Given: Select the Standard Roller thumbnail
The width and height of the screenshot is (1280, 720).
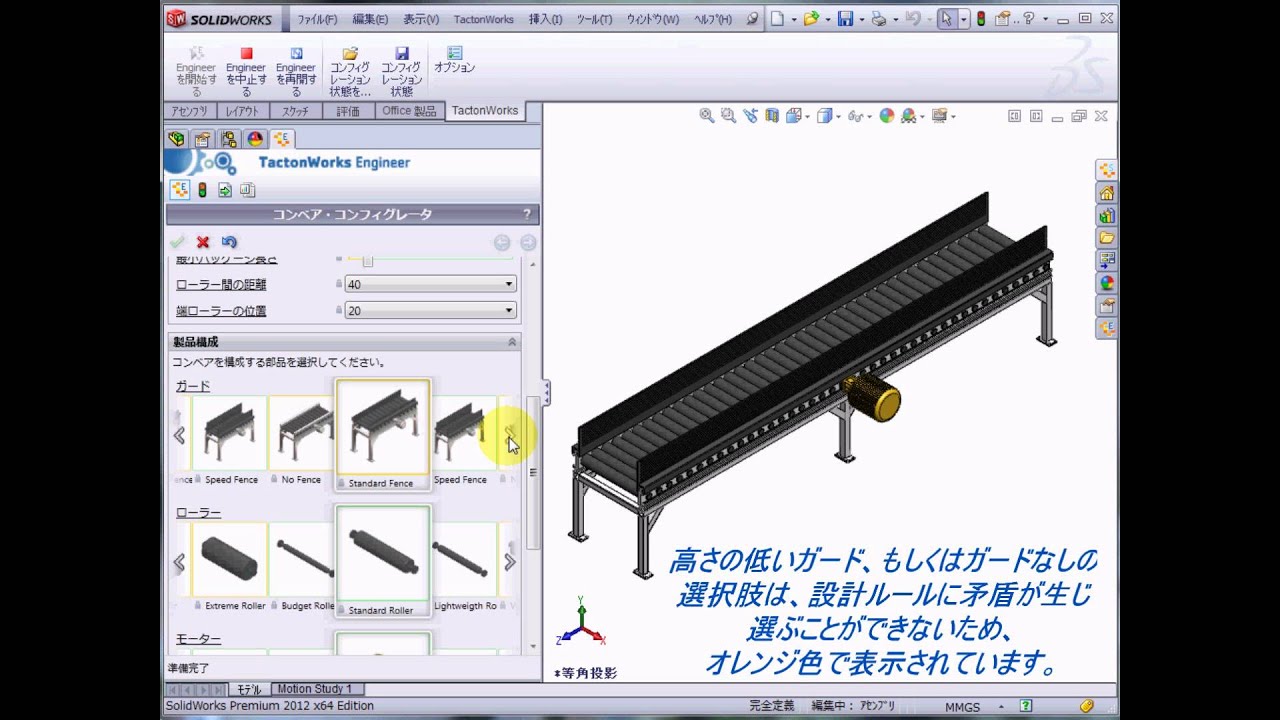Looking at the screenshot, I should pyautogui.click(x=383, y=560).
